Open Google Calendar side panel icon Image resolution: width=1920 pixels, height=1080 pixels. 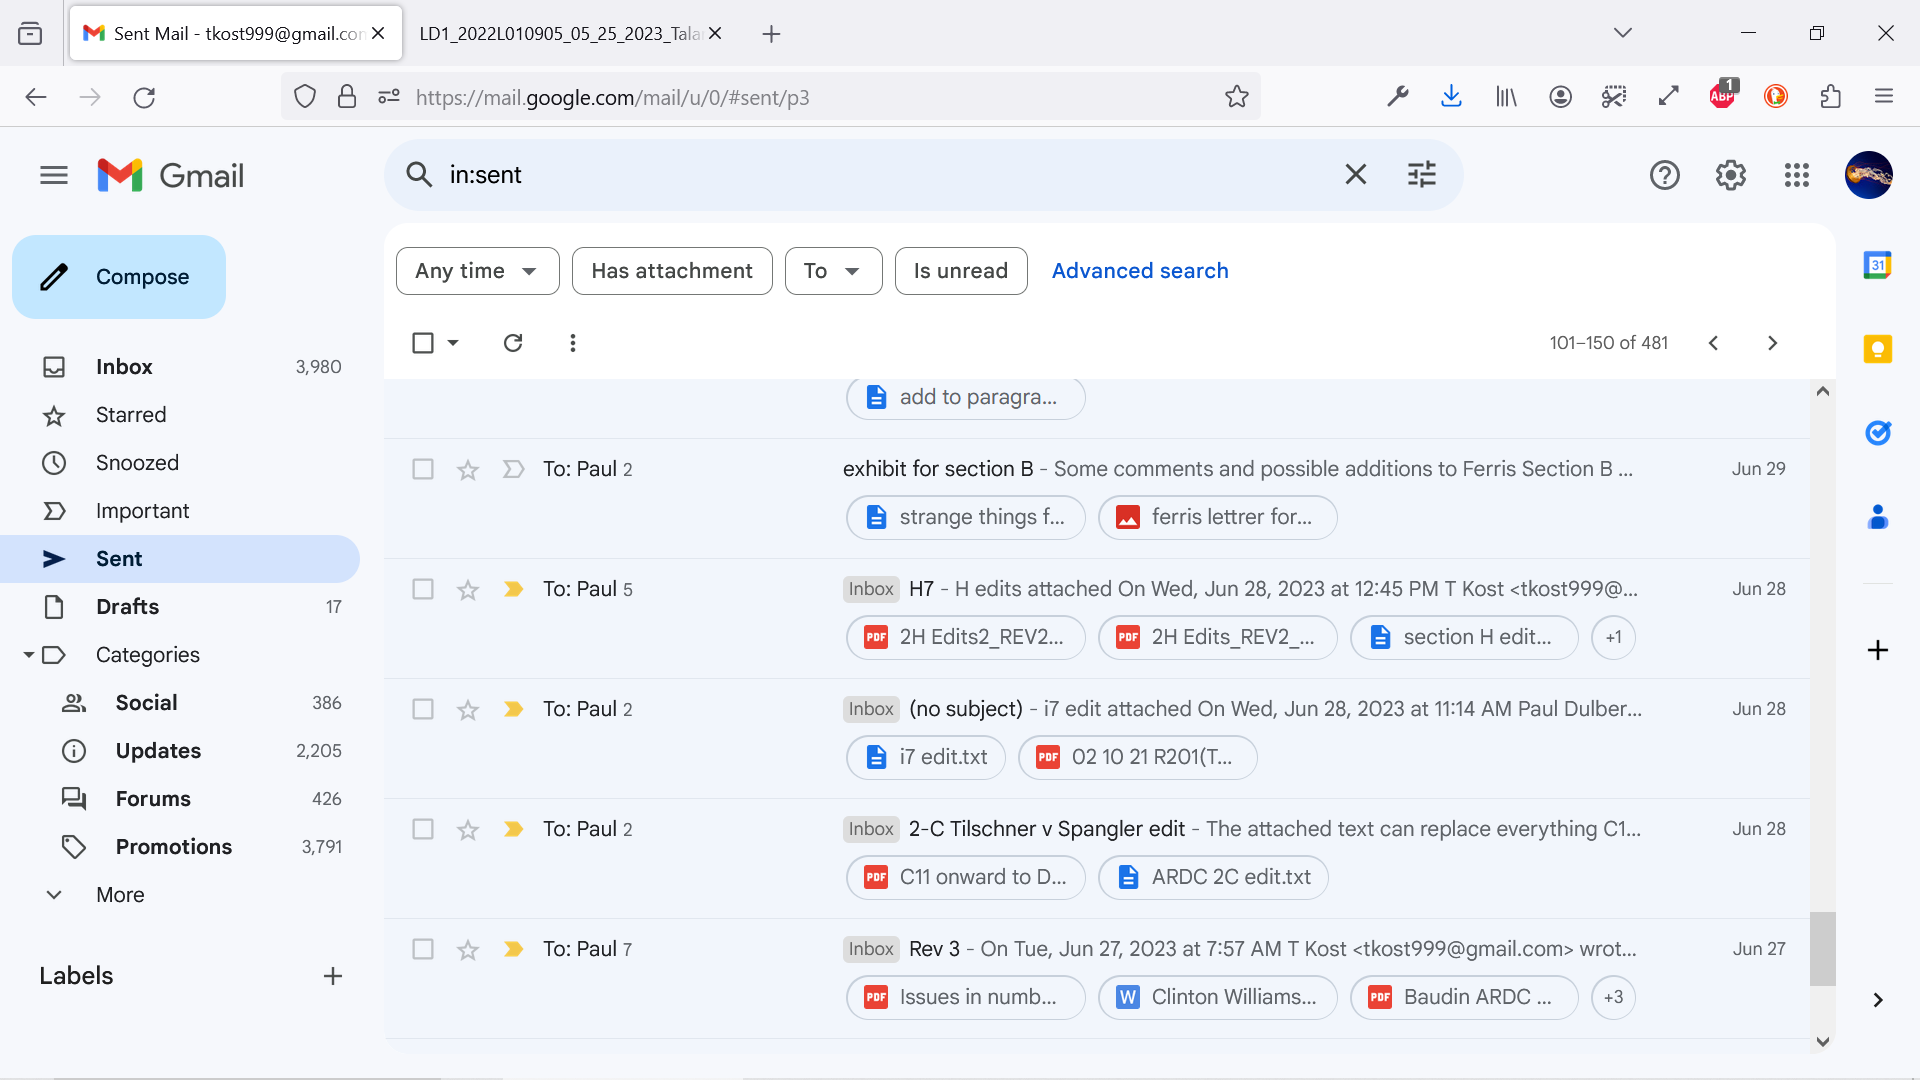point(1877,265)
